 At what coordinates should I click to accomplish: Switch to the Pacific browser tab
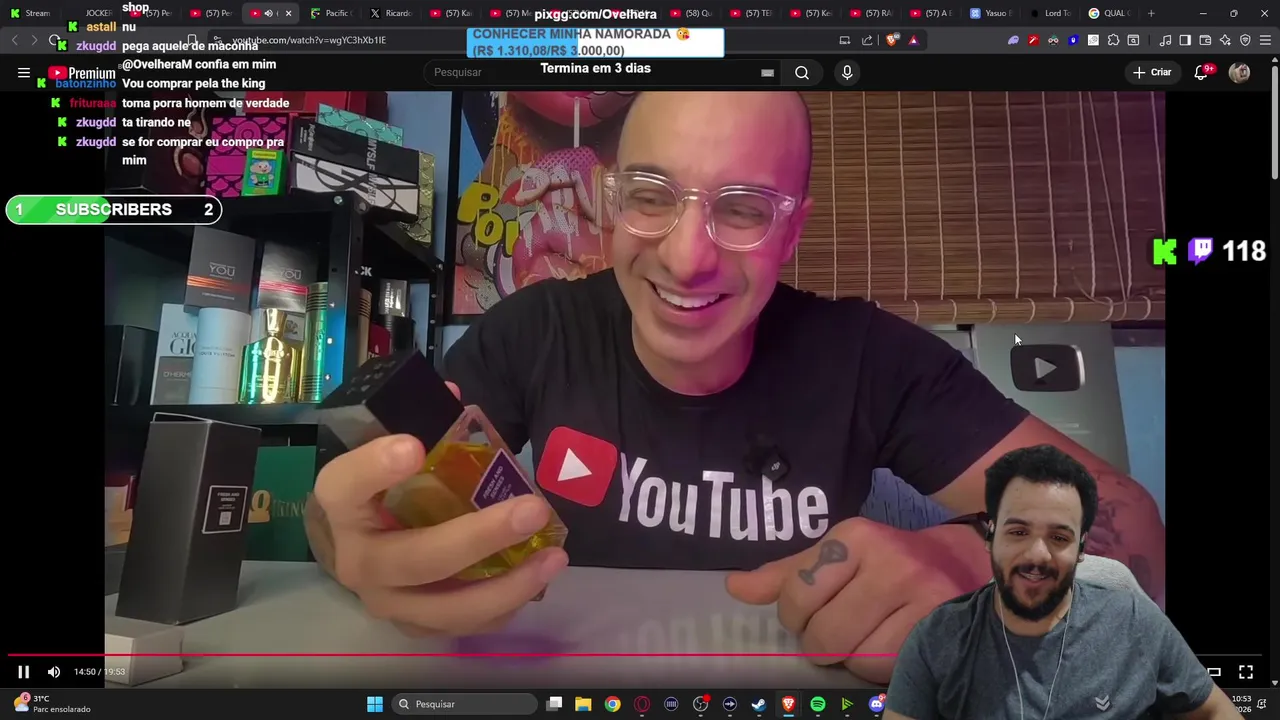point(331,13)
